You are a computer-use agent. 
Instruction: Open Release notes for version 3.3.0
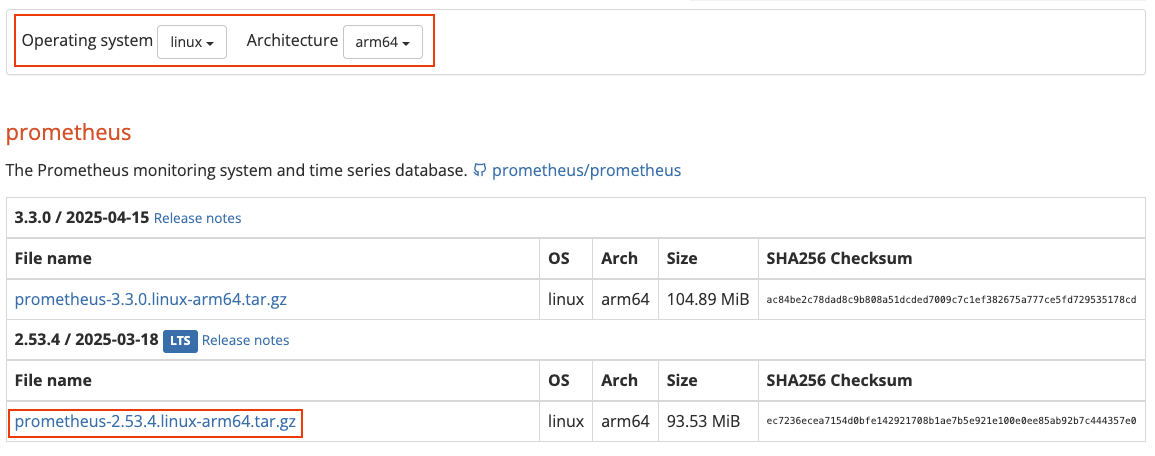pyautogui.click(x=197, y=218)
